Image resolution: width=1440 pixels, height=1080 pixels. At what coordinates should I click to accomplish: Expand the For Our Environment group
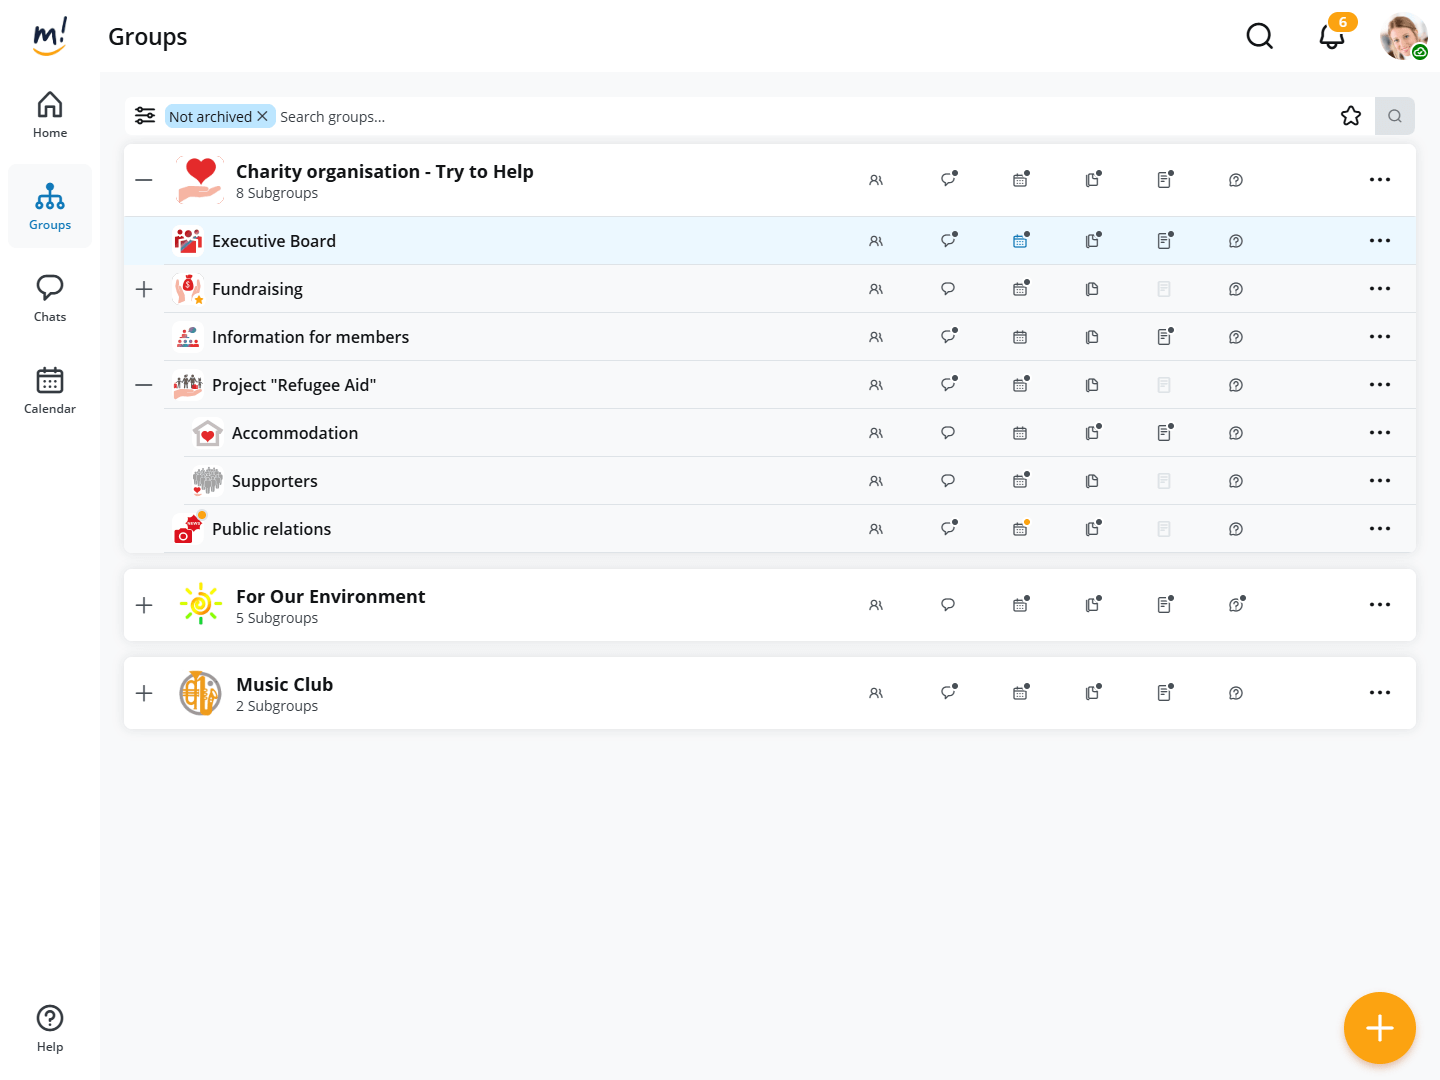pos(144,605)
